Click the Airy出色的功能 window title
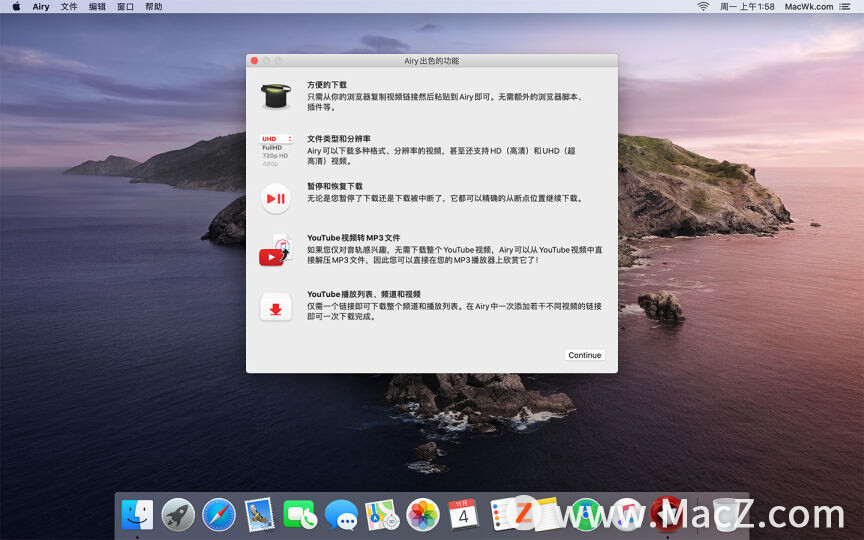Screen dimensions: 864x540 (431, 61)
